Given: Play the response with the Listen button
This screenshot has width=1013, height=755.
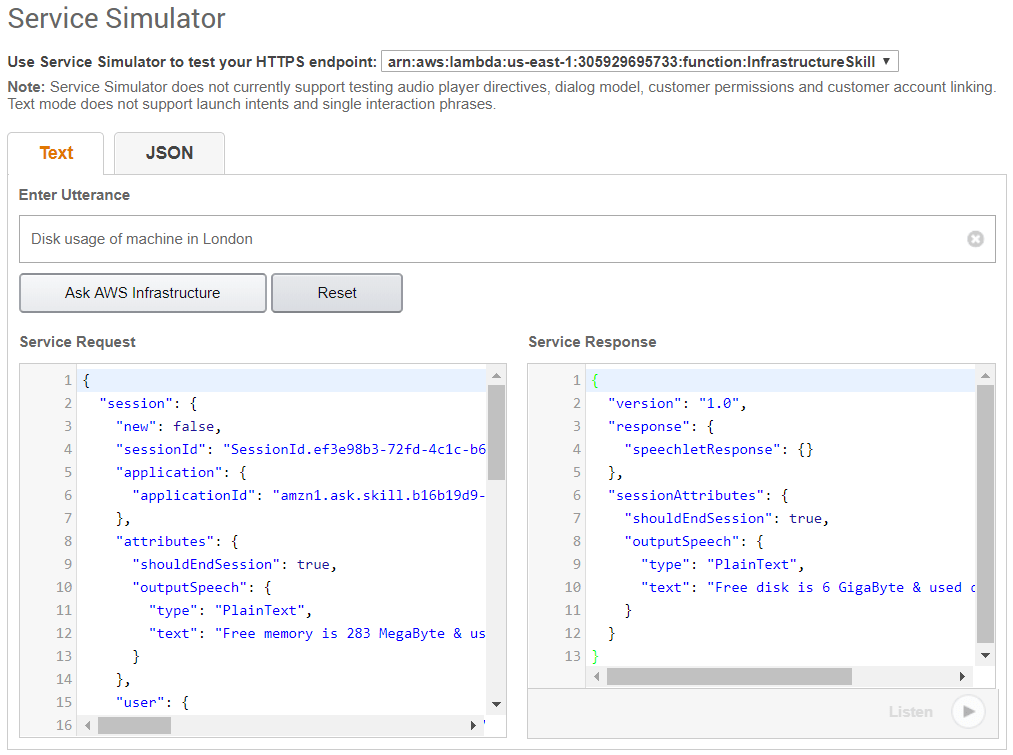Looking at the screenshot, I should click(x=968, y=712).
